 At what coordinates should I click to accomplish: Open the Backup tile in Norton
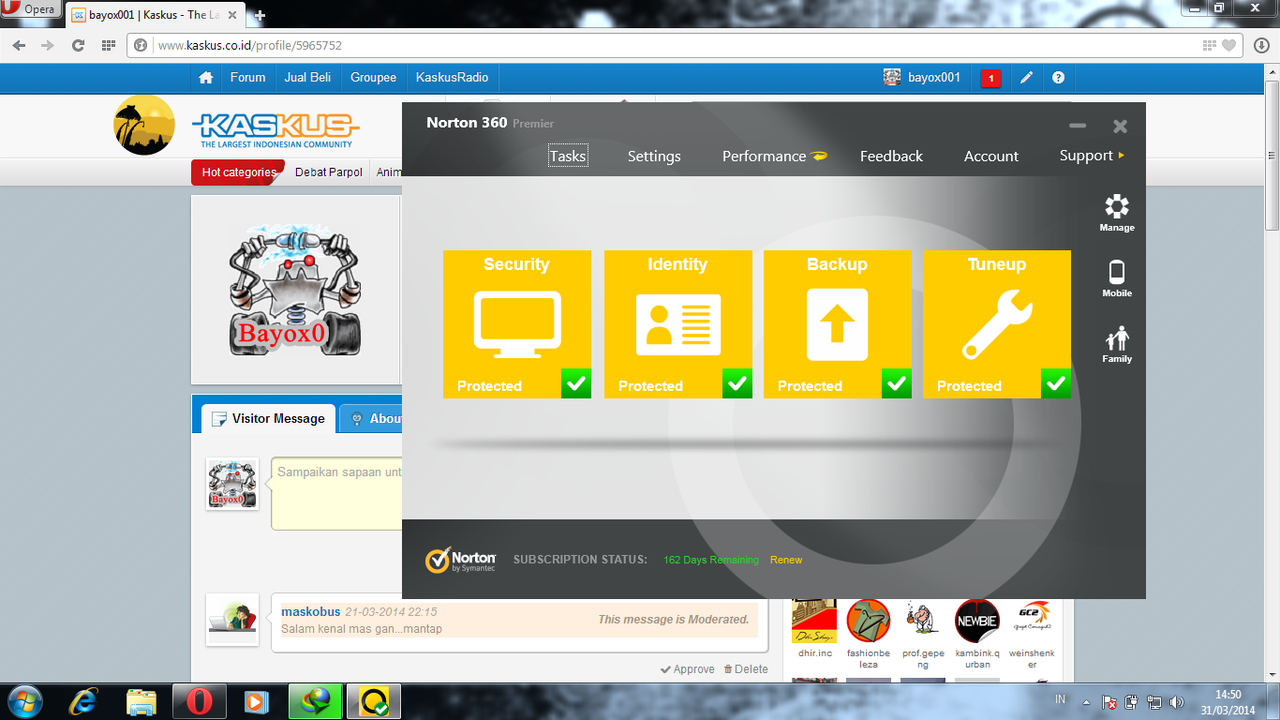(837, 324)
